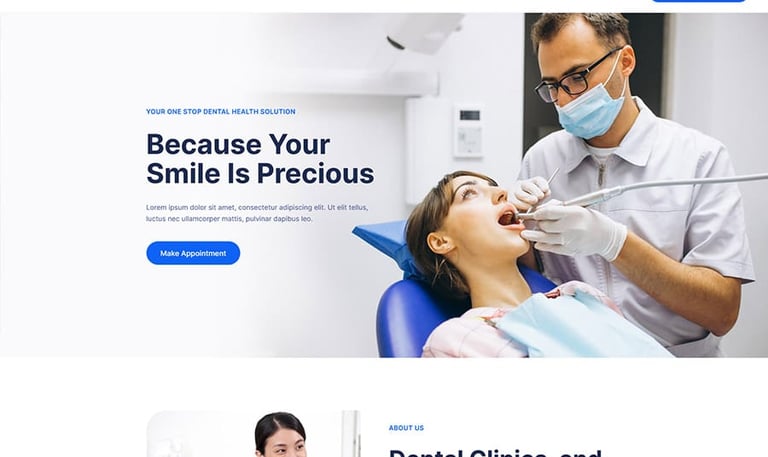This screenshot has width=768, height=457.
Task: Open the About section woman photo thumbnail
Action: [x=253, y=434]
